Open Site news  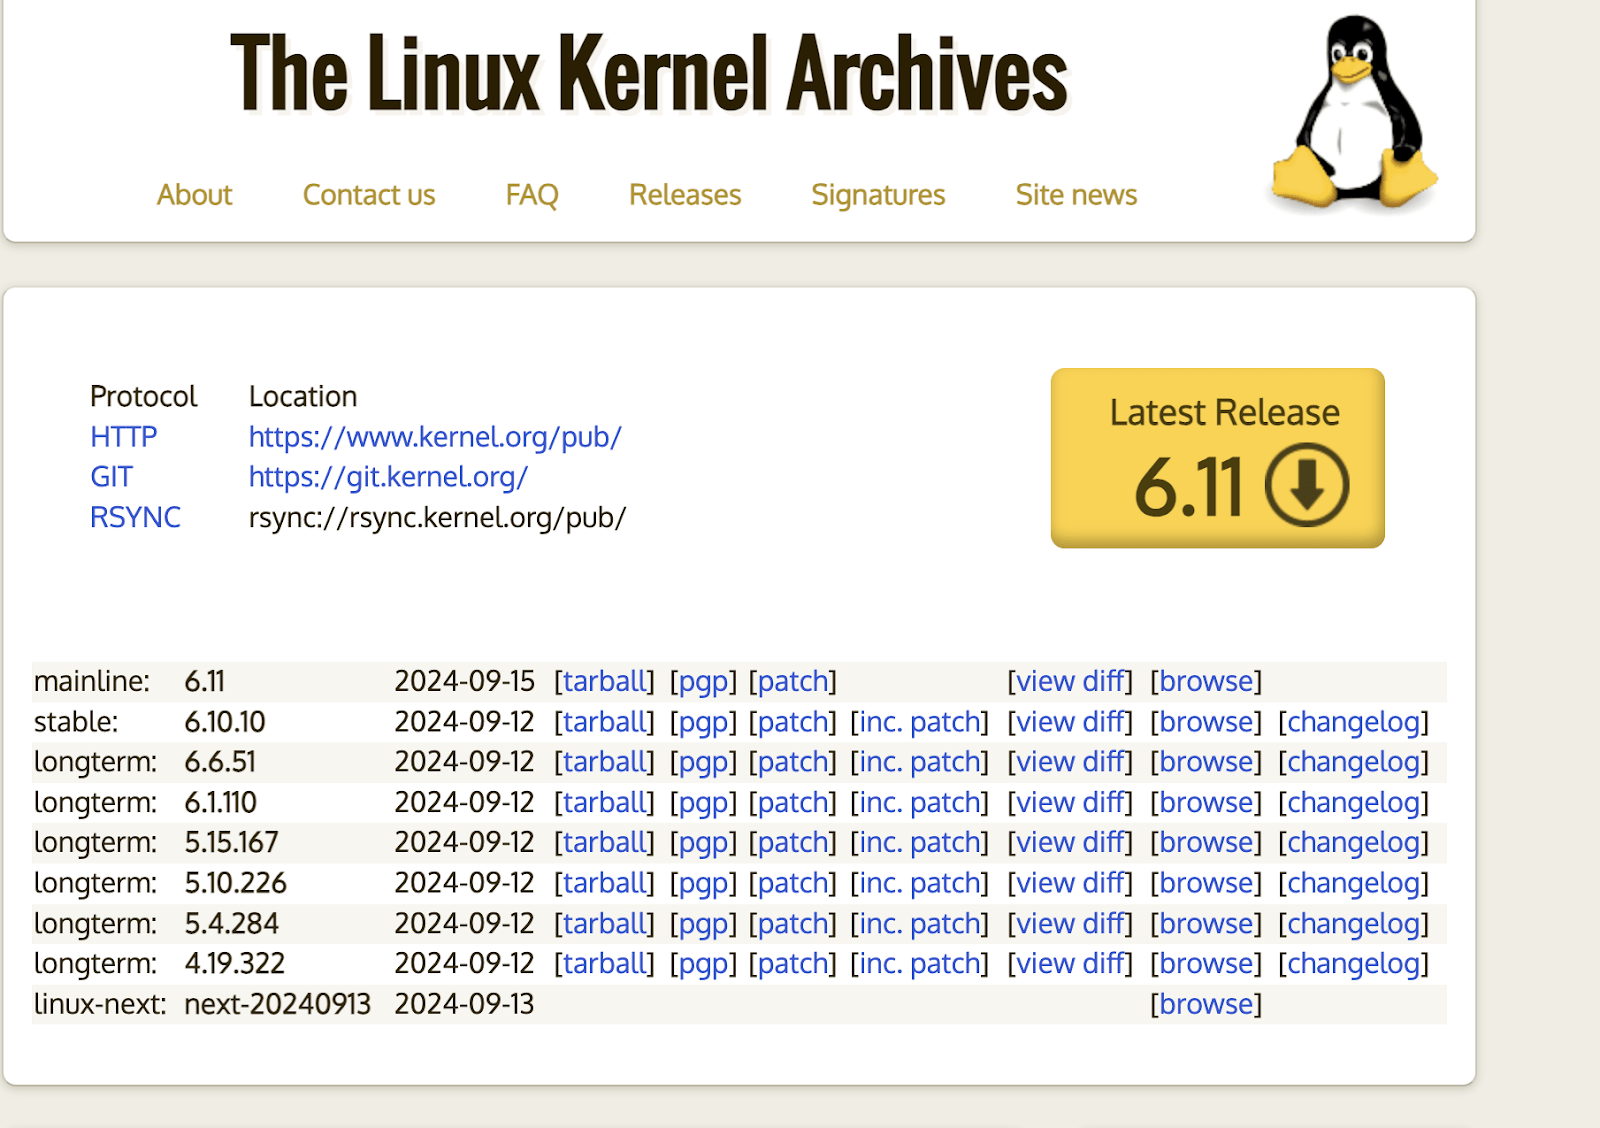(x=1075, y=195)
